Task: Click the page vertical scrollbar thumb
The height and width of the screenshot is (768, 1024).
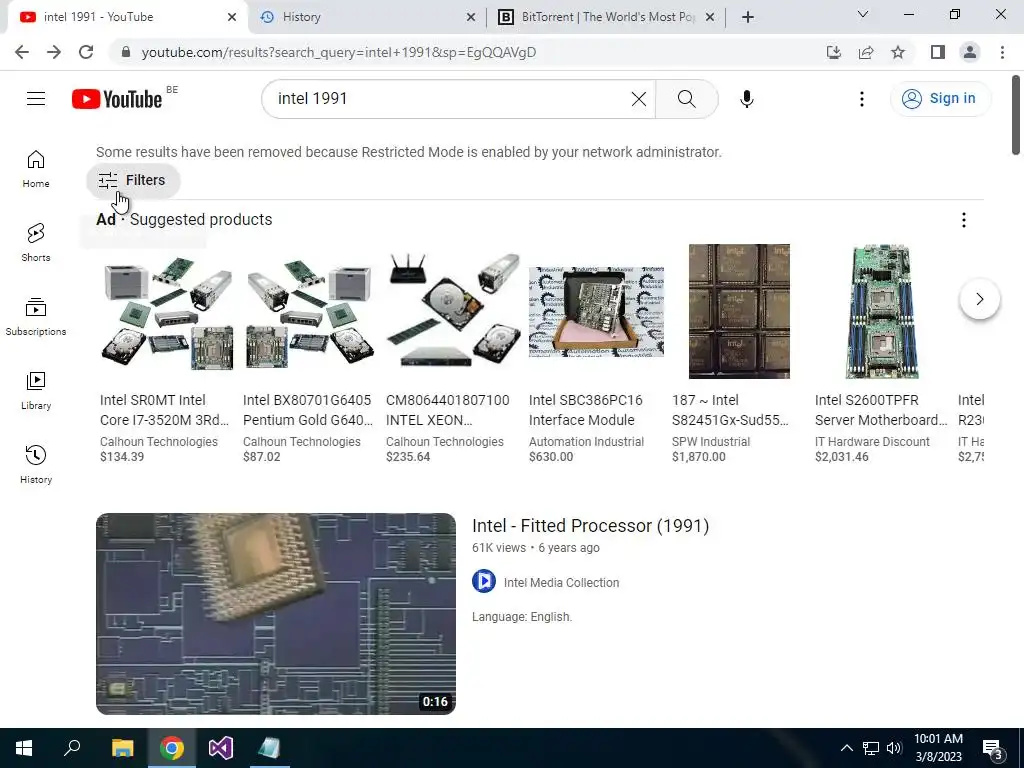Action: click(x=1016, y=116)
